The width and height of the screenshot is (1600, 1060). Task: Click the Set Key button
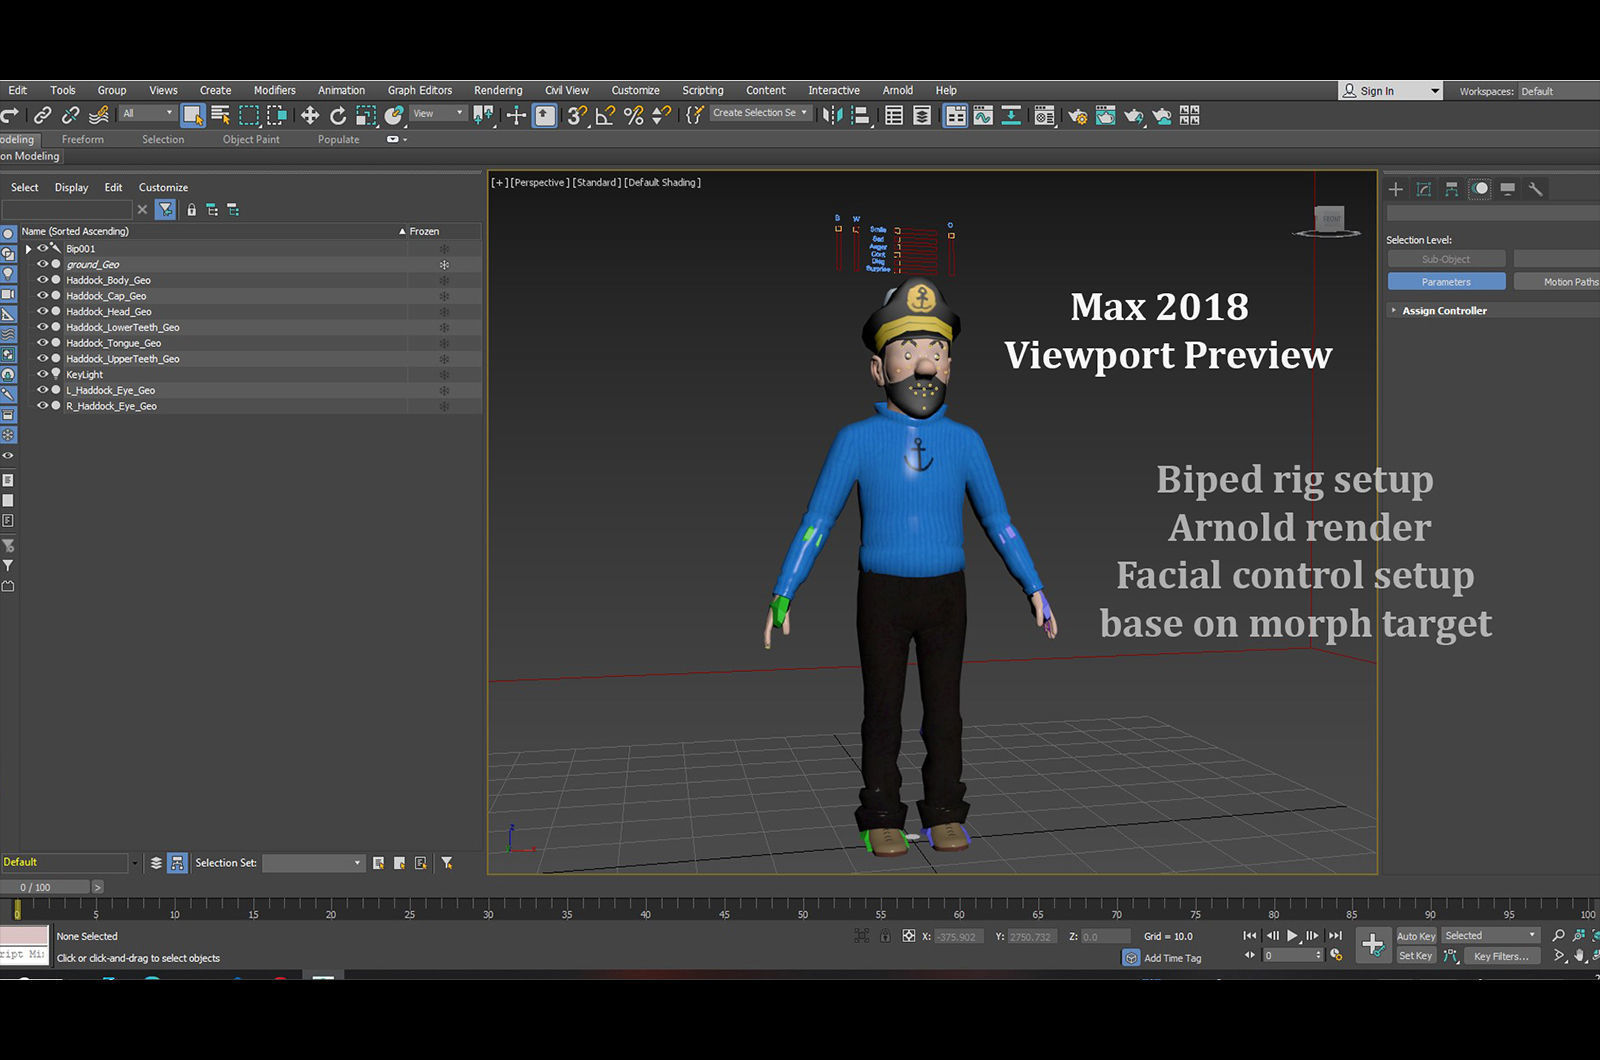point(1416,956)
